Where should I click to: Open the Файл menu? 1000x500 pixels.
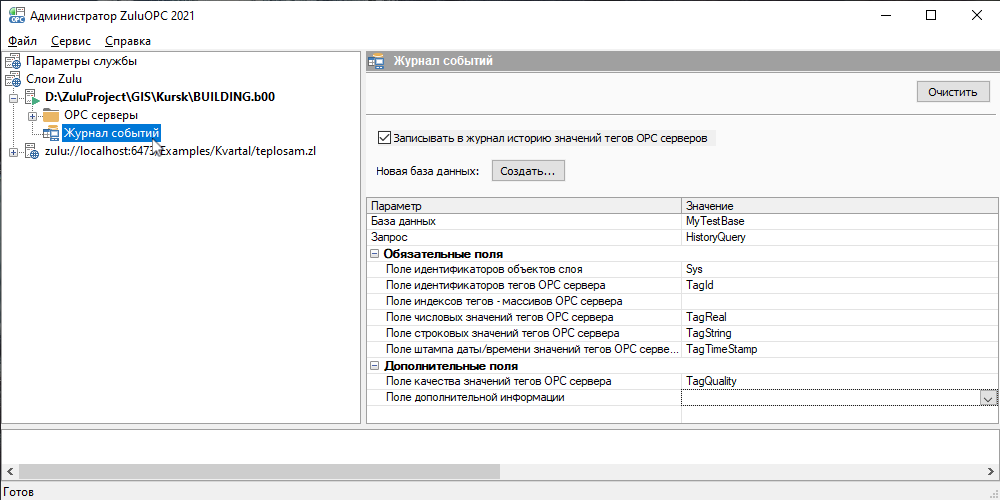click(22, 41)
